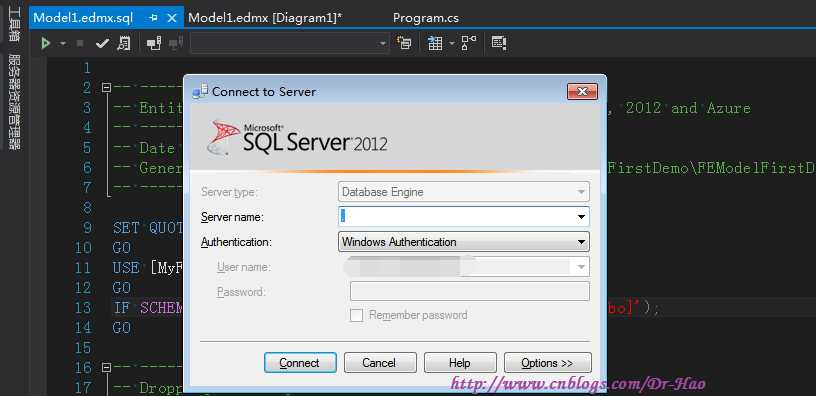This screenshot has width=816, height=396.
Task: Close the Connect to Server dialog
Action: point(582,92)
